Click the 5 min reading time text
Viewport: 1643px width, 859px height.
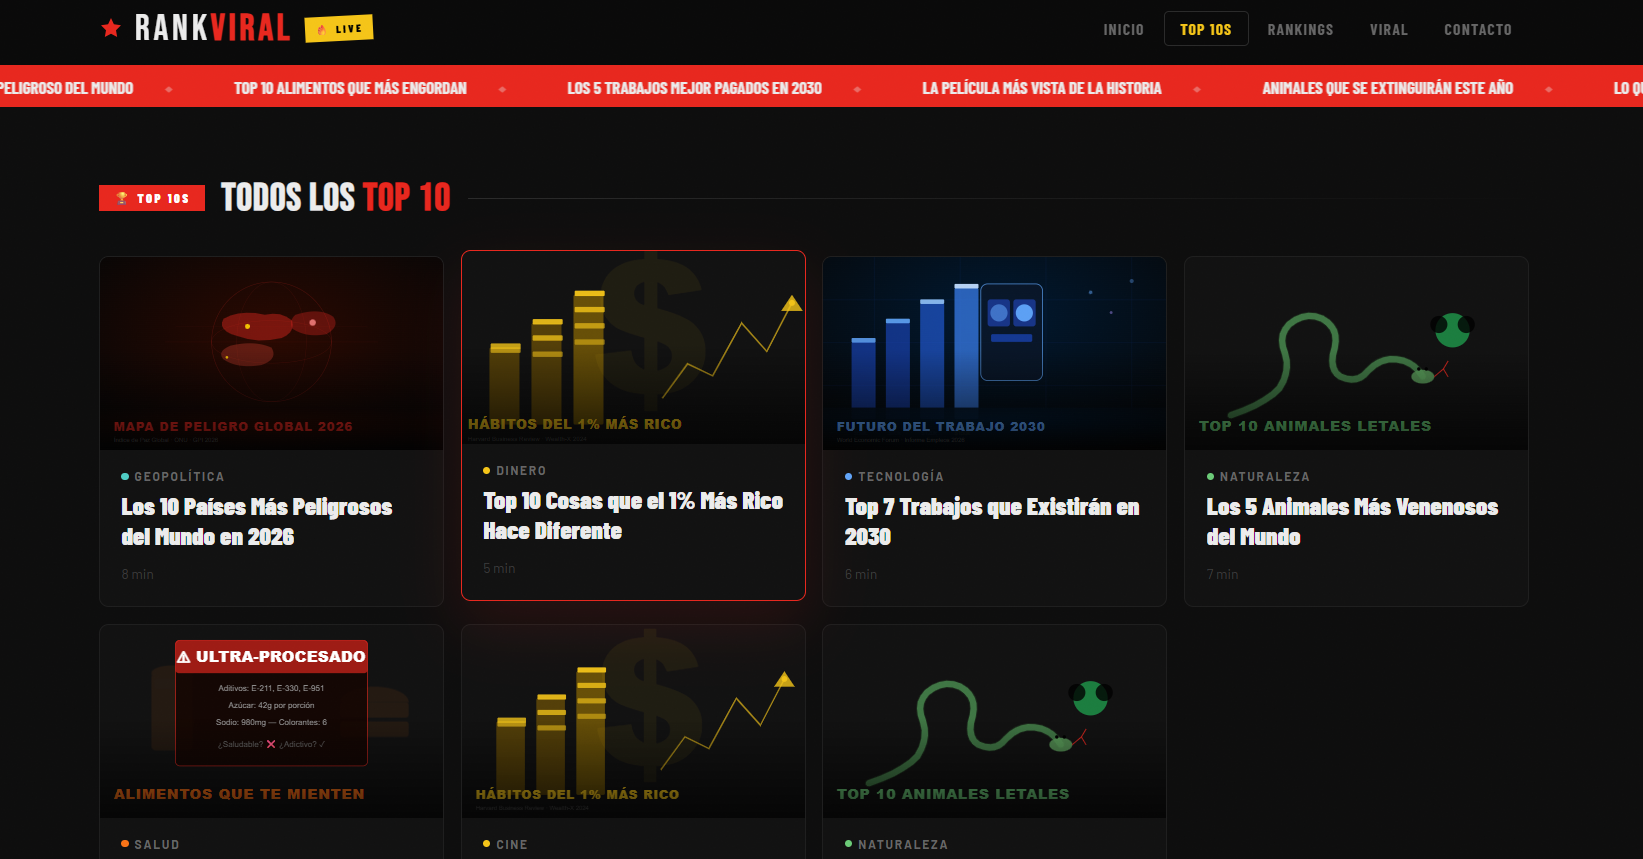click(499, 568)
